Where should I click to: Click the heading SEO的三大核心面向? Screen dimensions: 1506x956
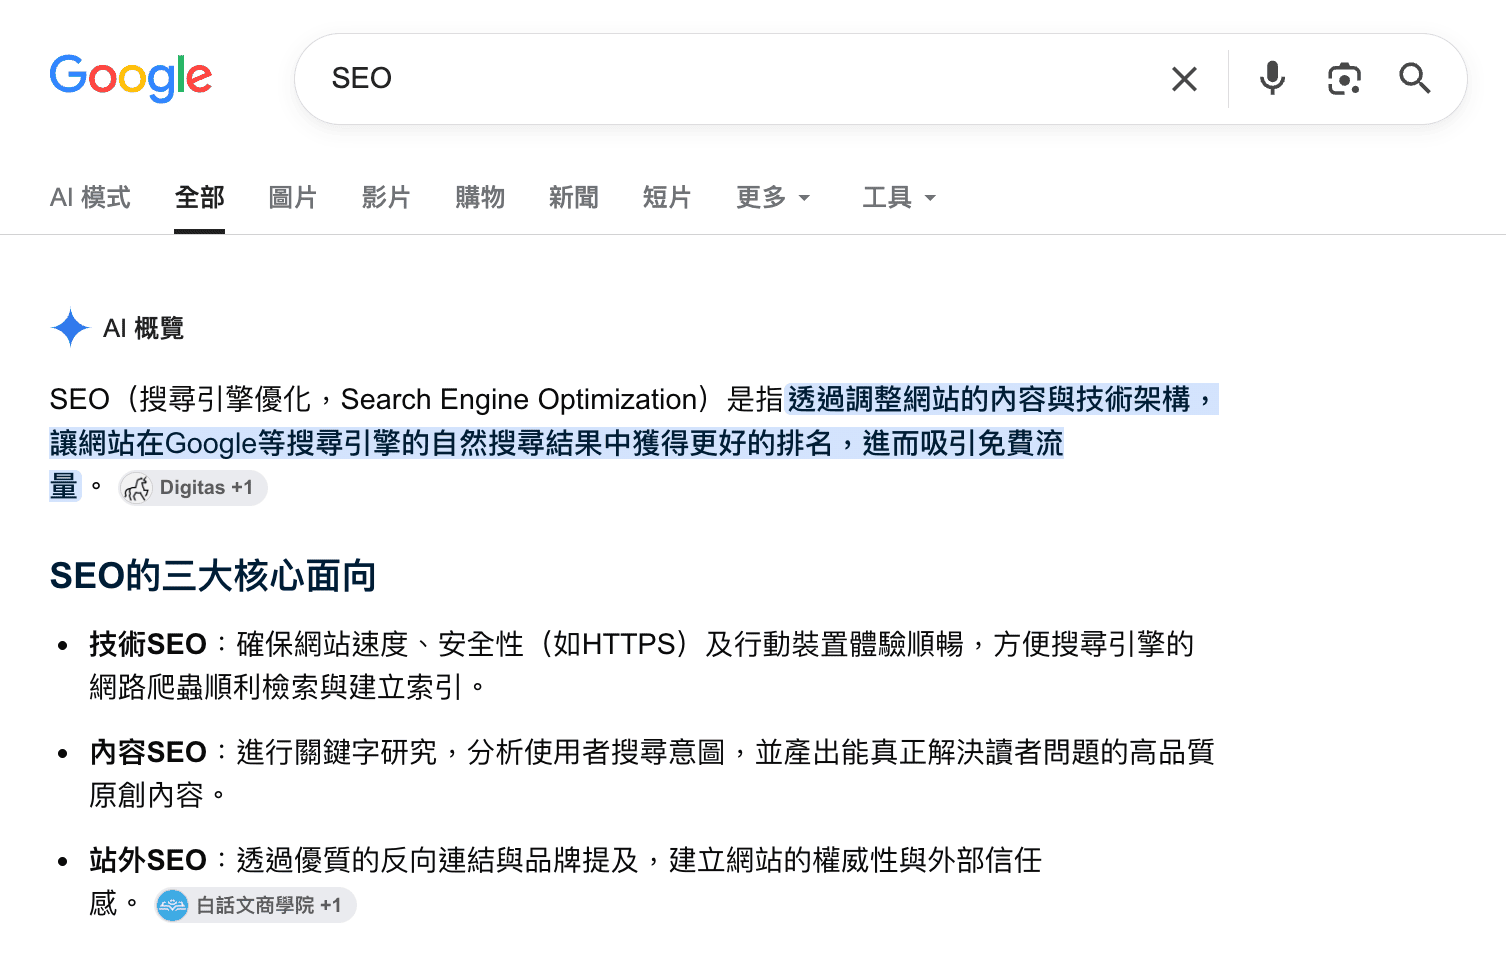(x=213, y=576)
